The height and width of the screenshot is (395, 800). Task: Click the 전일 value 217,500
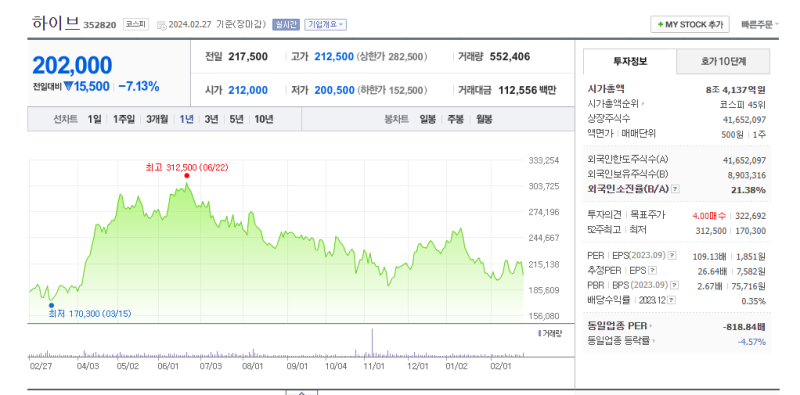pos(248,57)
